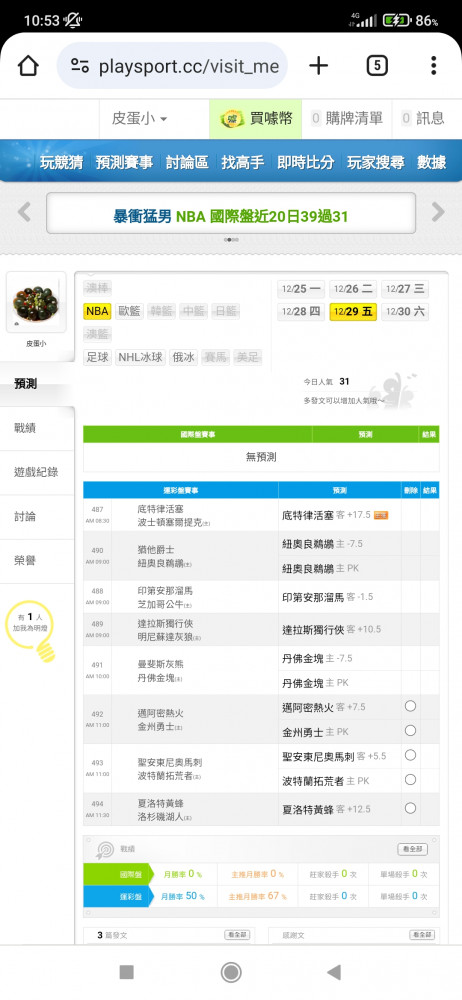Select delete radio for 金州勇士 主PK
Viewport: 462px width, 1000px height.
(x=410, y=730)
